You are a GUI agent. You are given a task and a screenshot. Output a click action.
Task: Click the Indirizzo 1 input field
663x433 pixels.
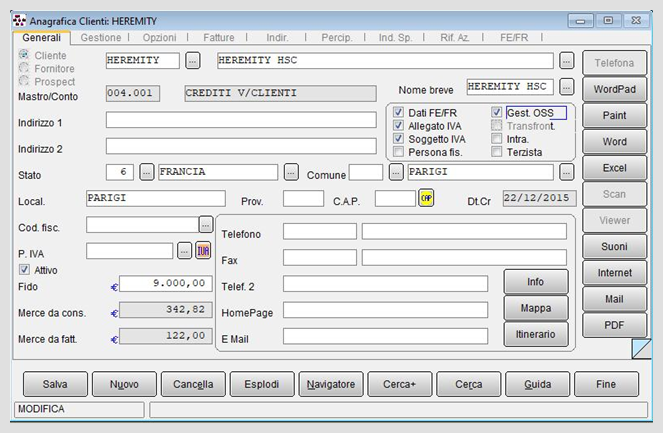click(x=241, y=120)
